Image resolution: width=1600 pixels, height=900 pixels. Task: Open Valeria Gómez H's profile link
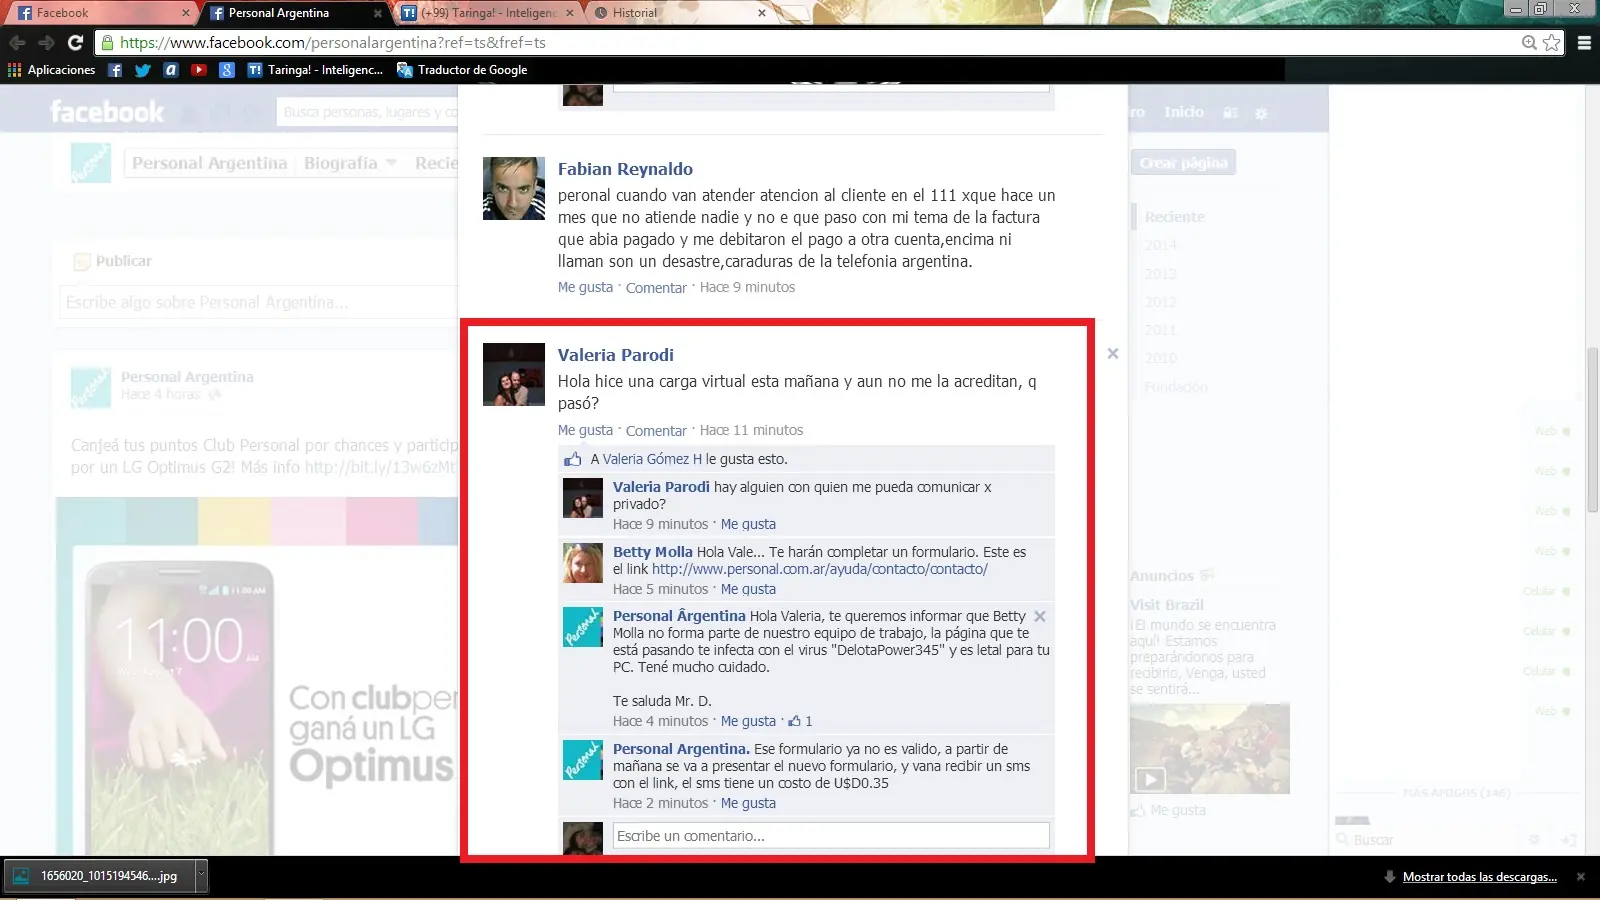652,459
